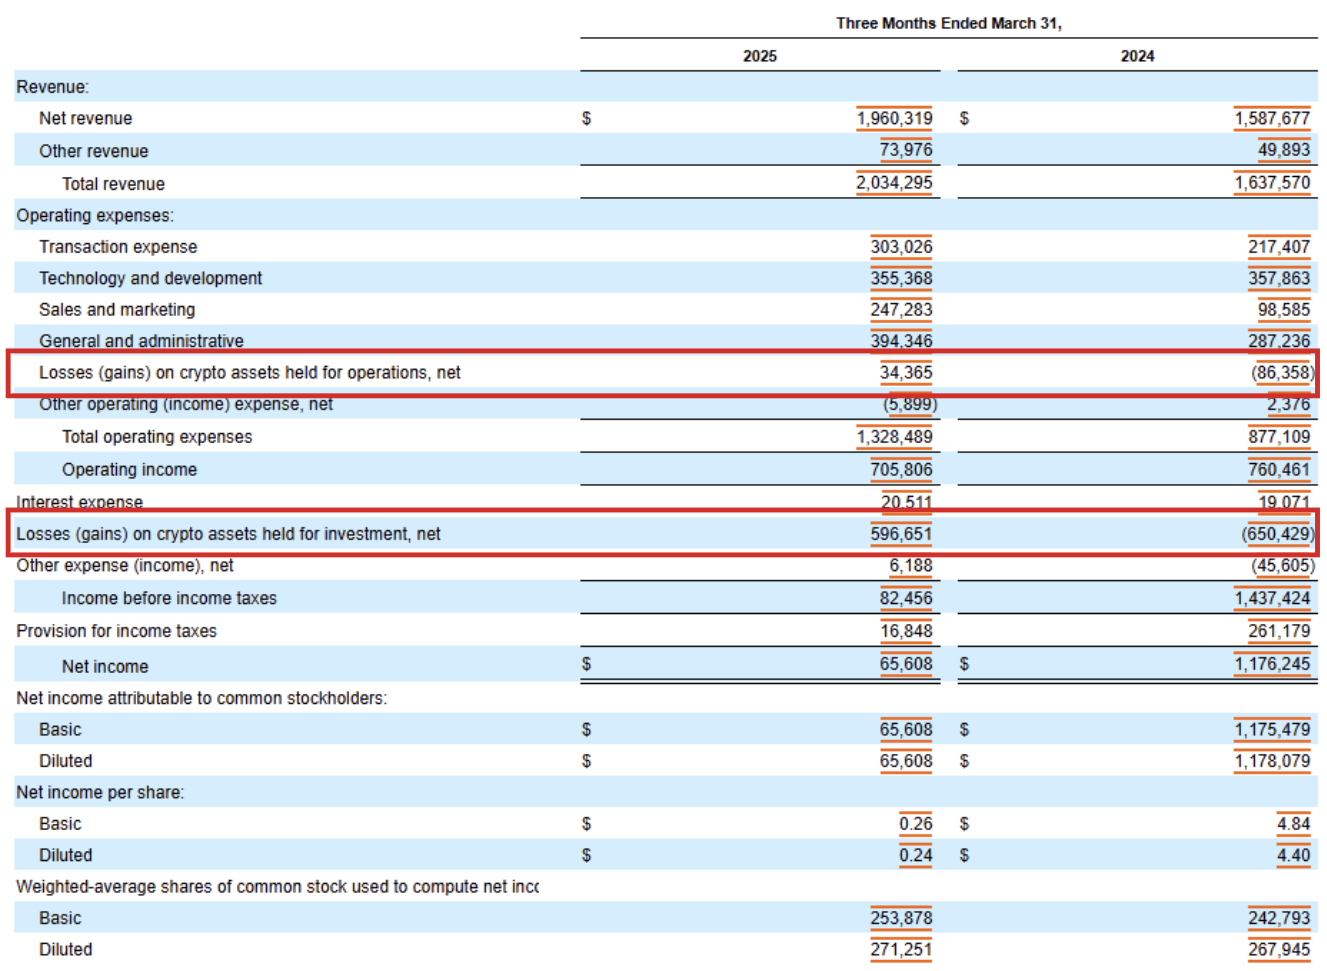1327x971 pixels.
Task: Click 2025 net income value 65,608
Action: 906,664
